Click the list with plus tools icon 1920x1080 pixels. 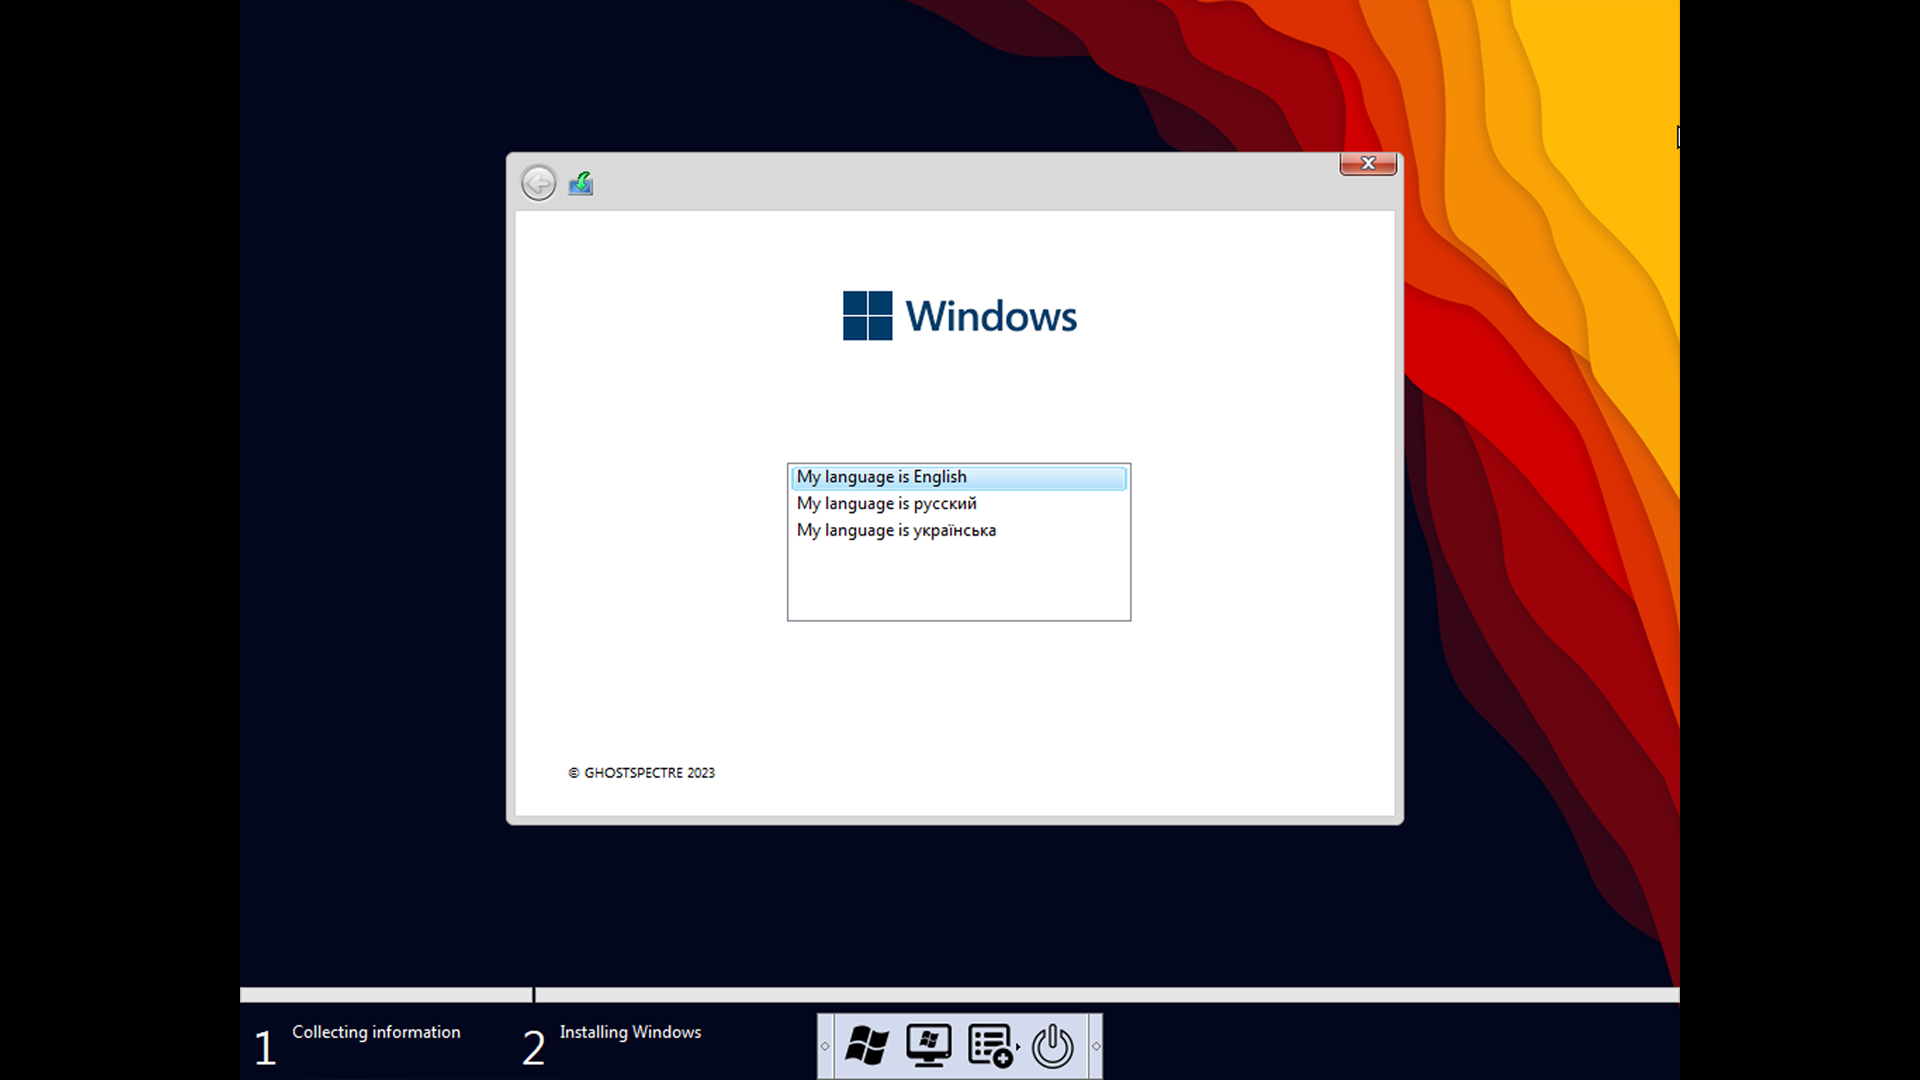pyautogui.click(x=990, y=1046)
